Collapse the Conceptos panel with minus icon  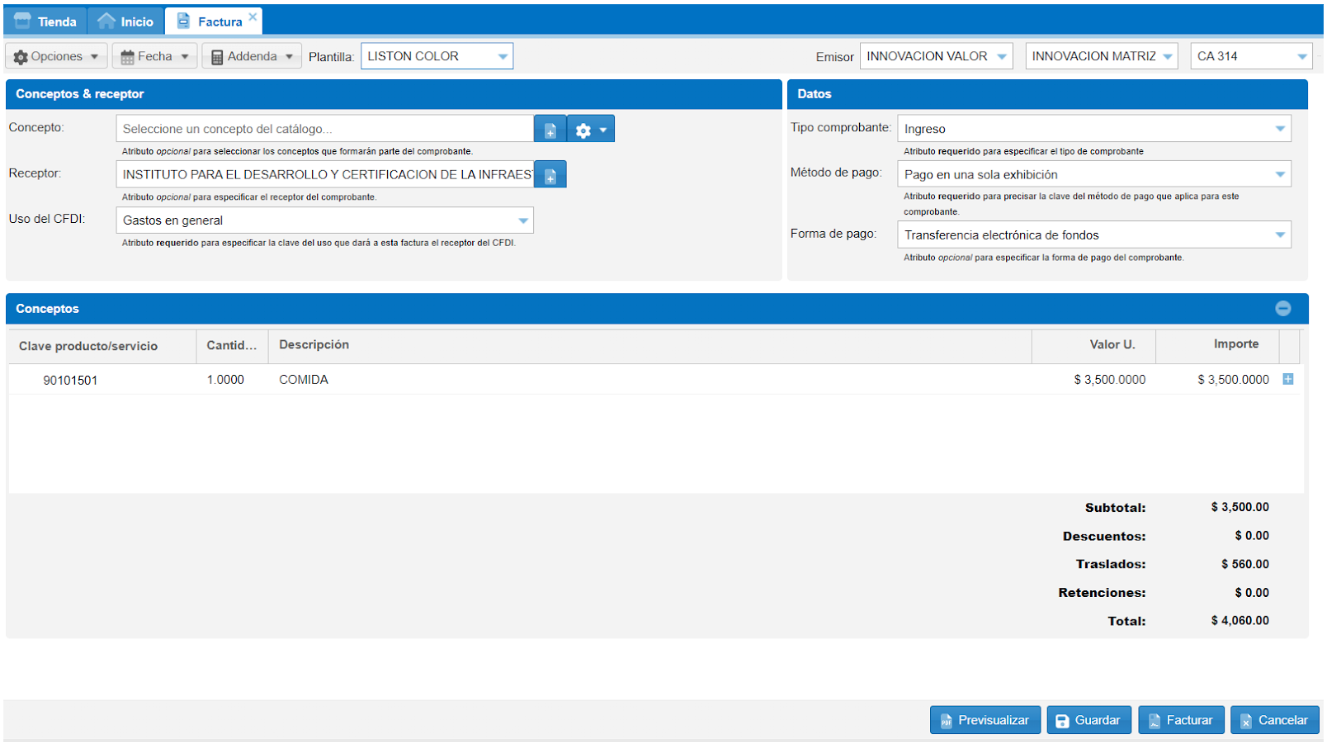pos(1283,309)
